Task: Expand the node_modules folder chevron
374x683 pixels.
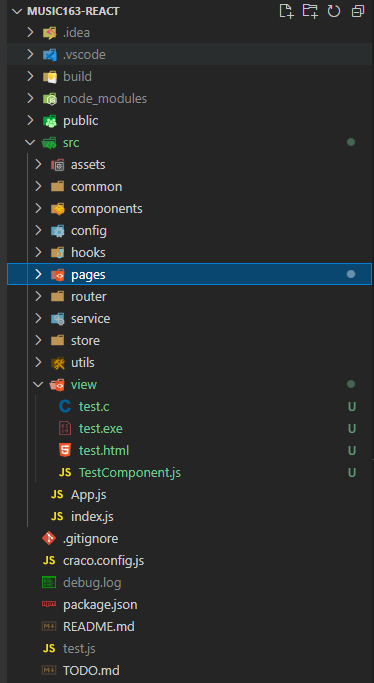Action: click(x=30, y=98)
